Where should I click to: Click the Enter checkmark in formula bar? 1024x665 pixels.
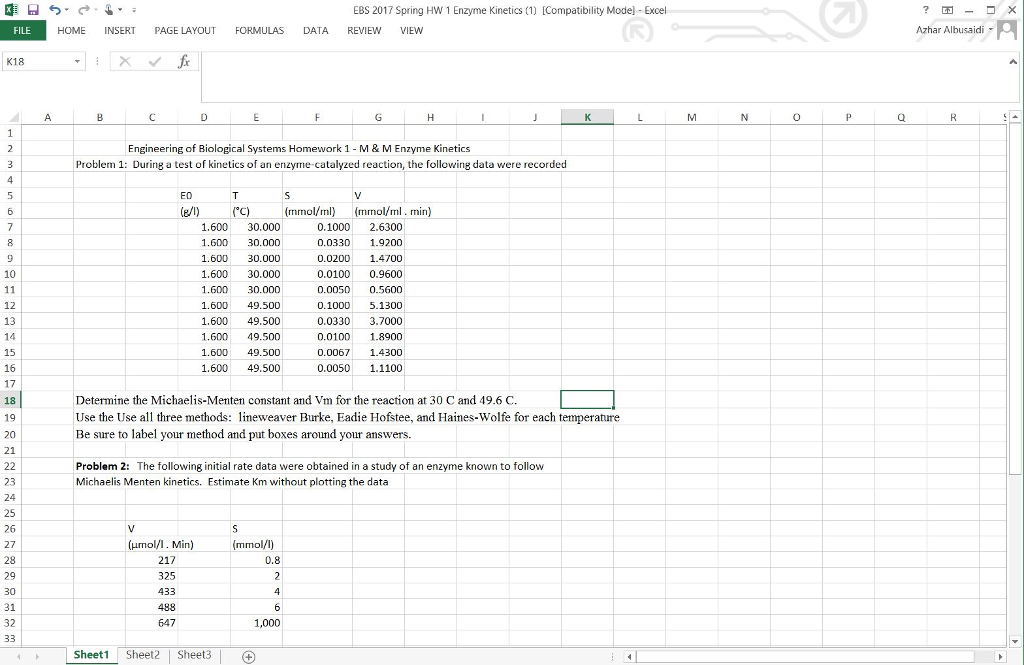156,62
